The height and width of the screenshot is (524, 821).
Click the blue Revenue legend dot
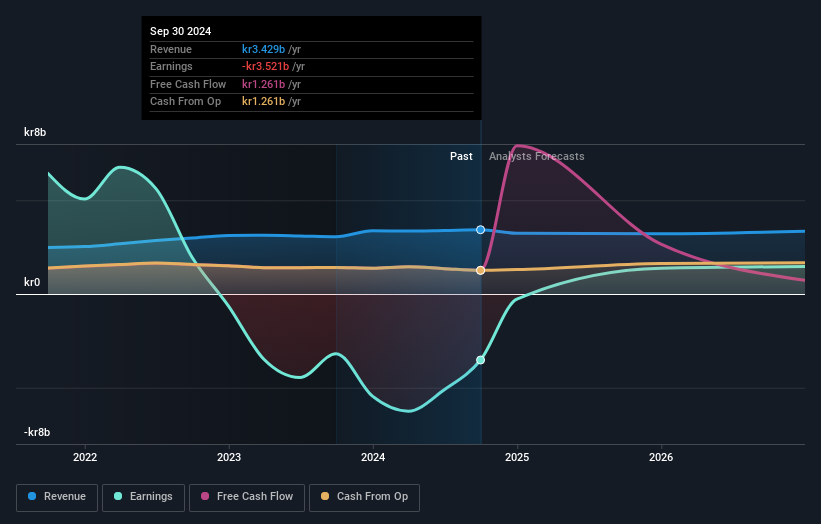(x=32, y=496)
